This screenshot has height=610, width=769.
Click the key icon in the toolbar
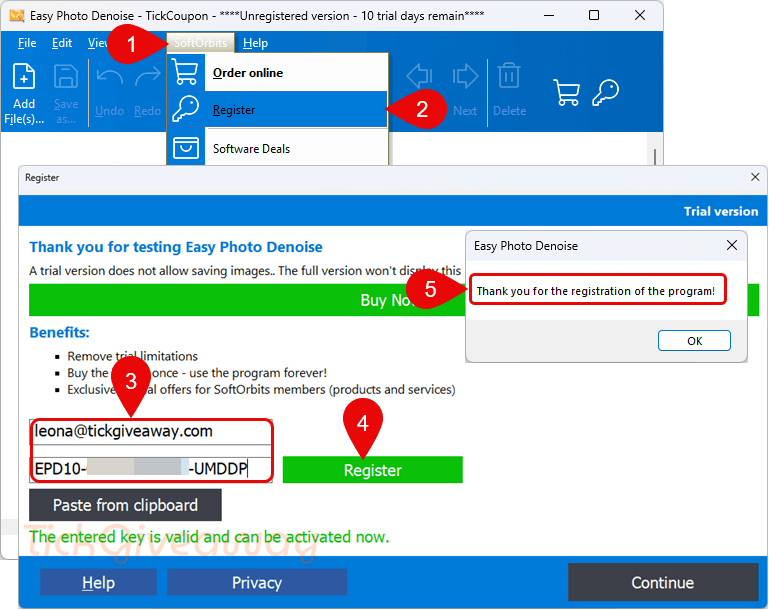pos(605,92)
